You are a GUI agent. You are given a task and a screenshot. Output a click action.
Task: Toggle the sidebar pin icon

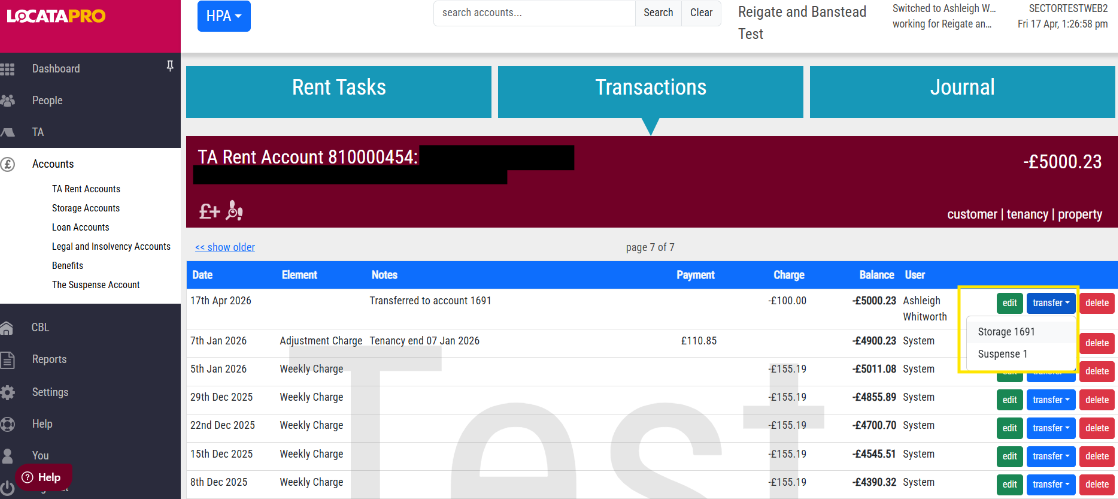click(170, 66)
